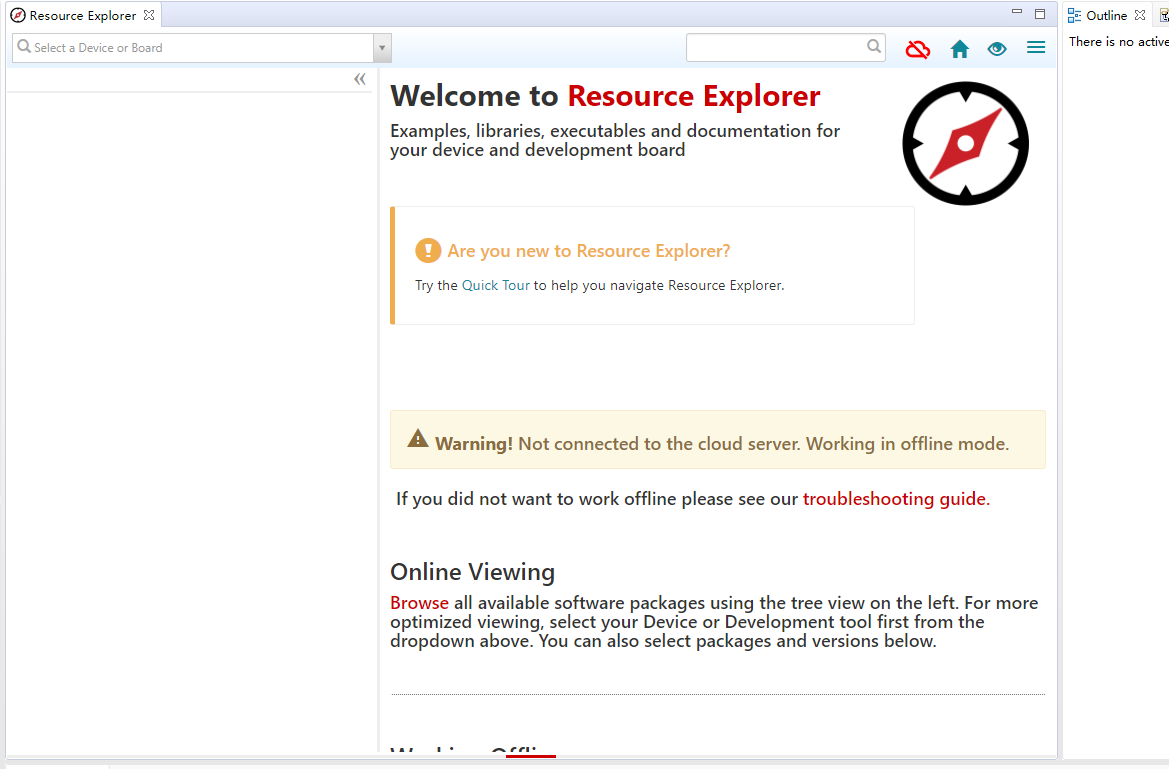Click the magnifier icon in device selector
The image size is (1169, 769).
(25, 47)
